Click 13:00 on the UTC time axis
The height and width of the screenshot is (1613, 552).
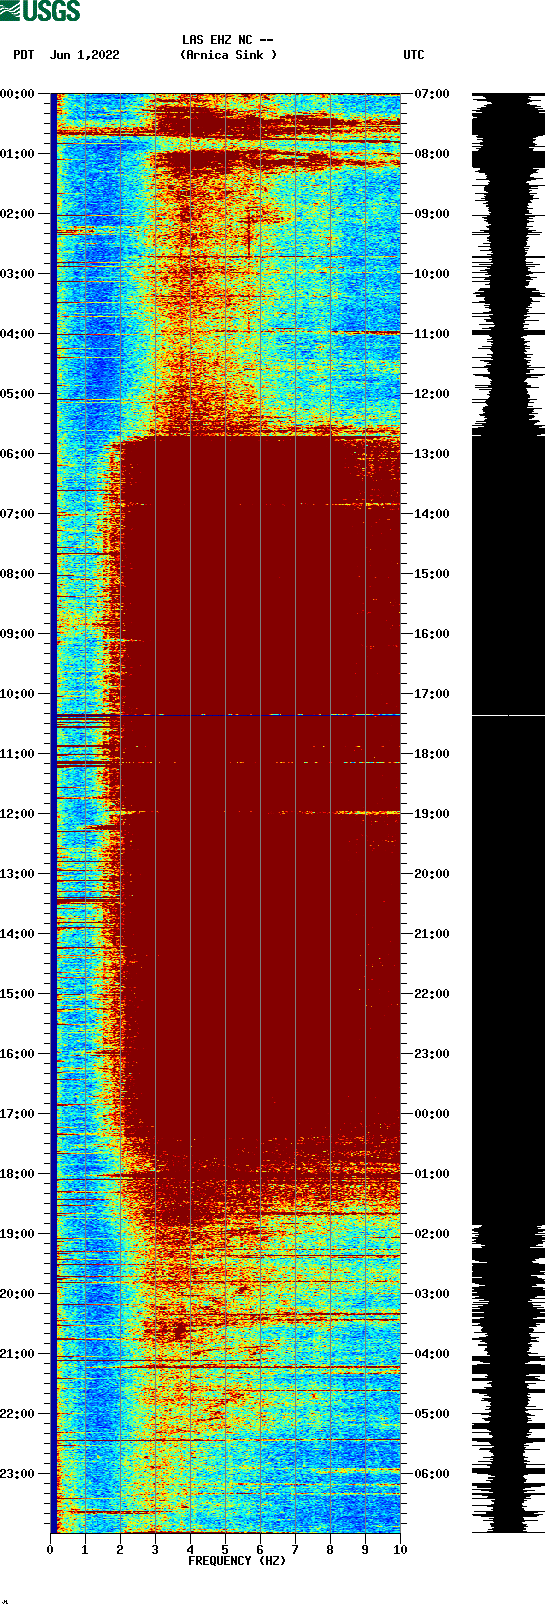432,454
